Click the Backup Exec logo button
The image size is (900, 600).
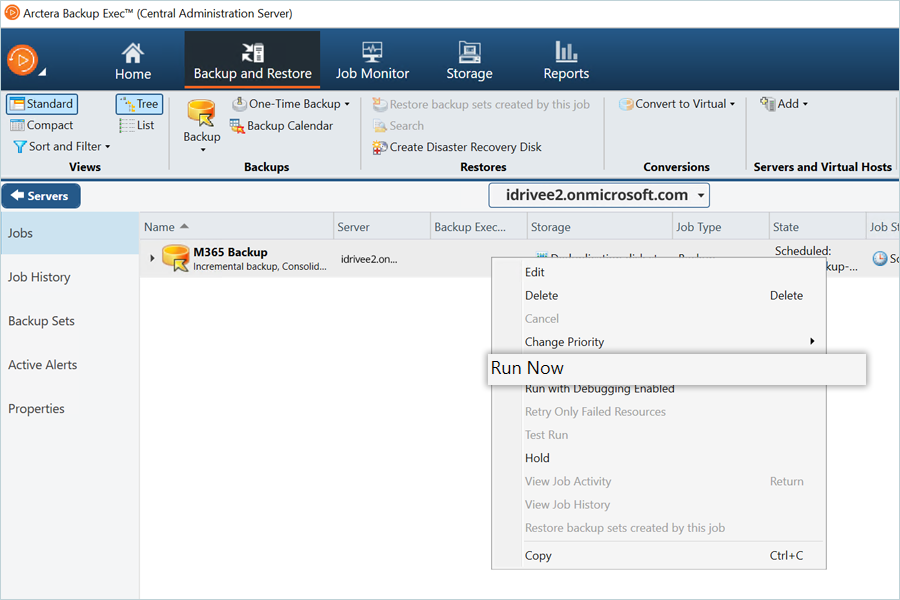point(22,61)
